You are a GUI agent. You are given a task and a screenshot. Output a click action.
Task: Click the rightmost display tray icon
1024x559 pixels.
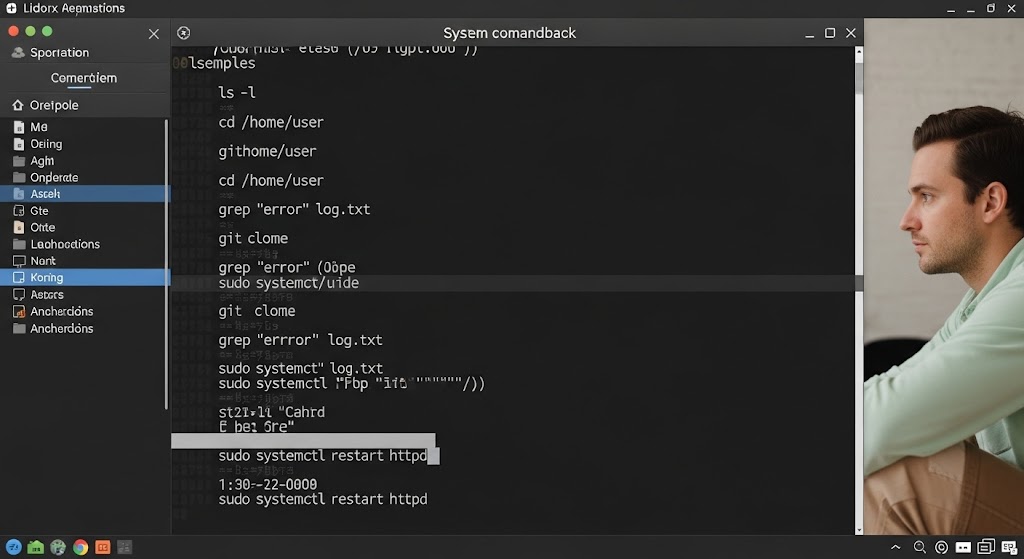click(x=1009, y=547)
